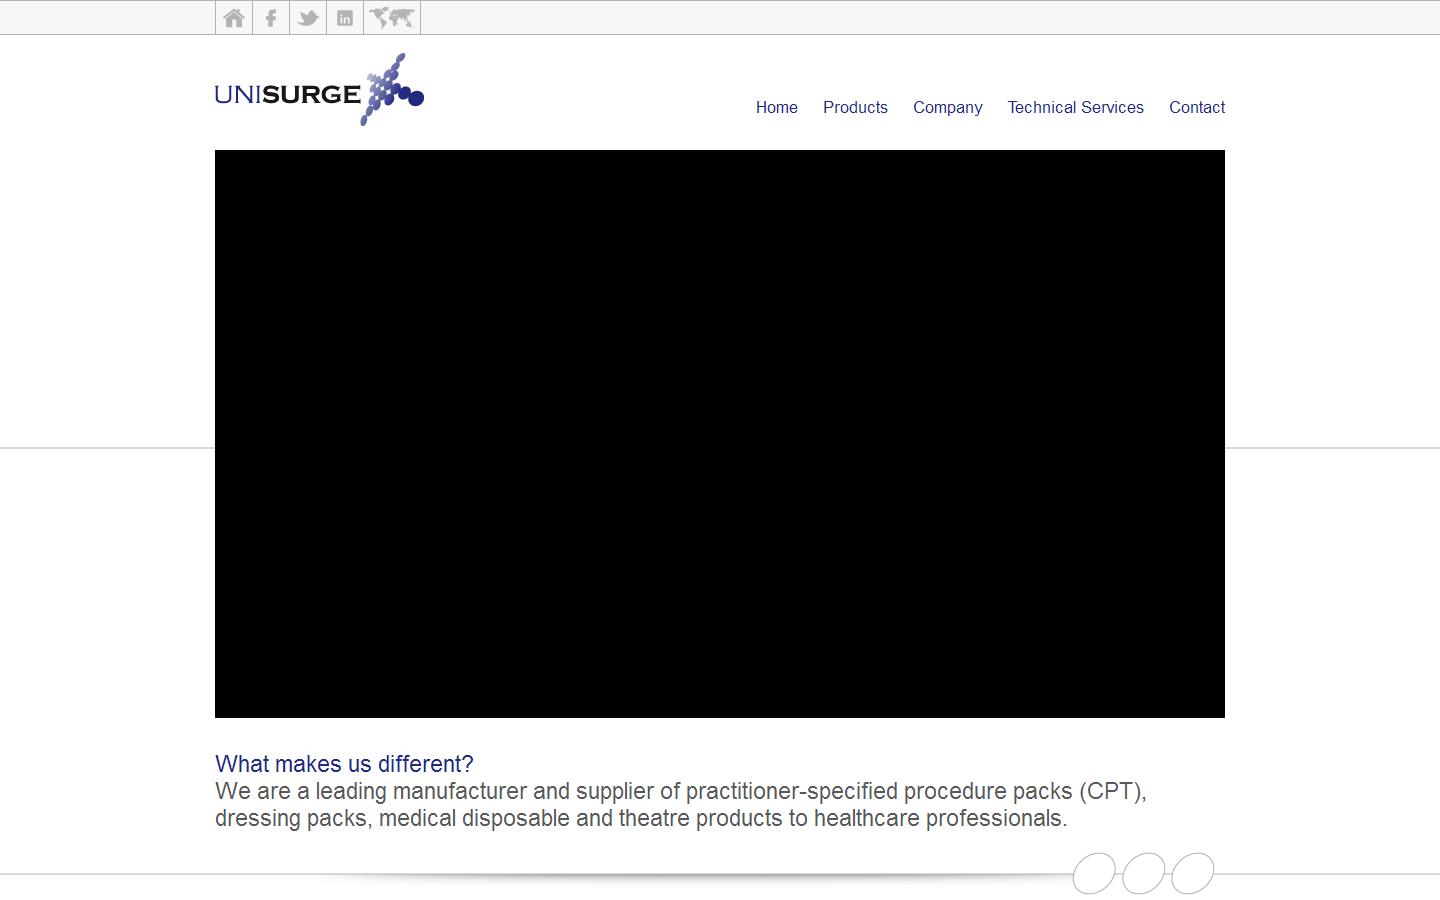Click the black hero slideshow area
Screen dimensions: 1440x900
(x=719, y=434)
